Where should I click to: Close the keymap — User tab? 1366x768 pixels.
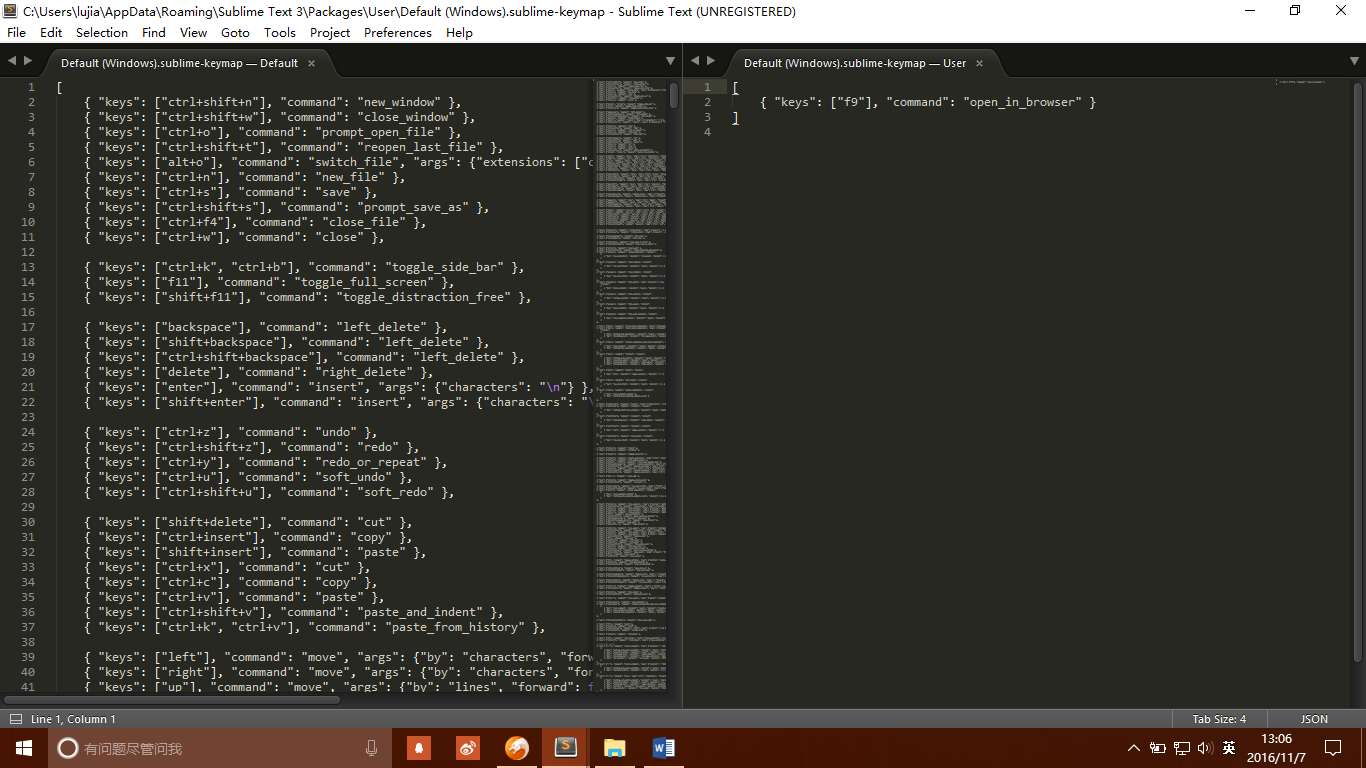click(x=979, y=63)
